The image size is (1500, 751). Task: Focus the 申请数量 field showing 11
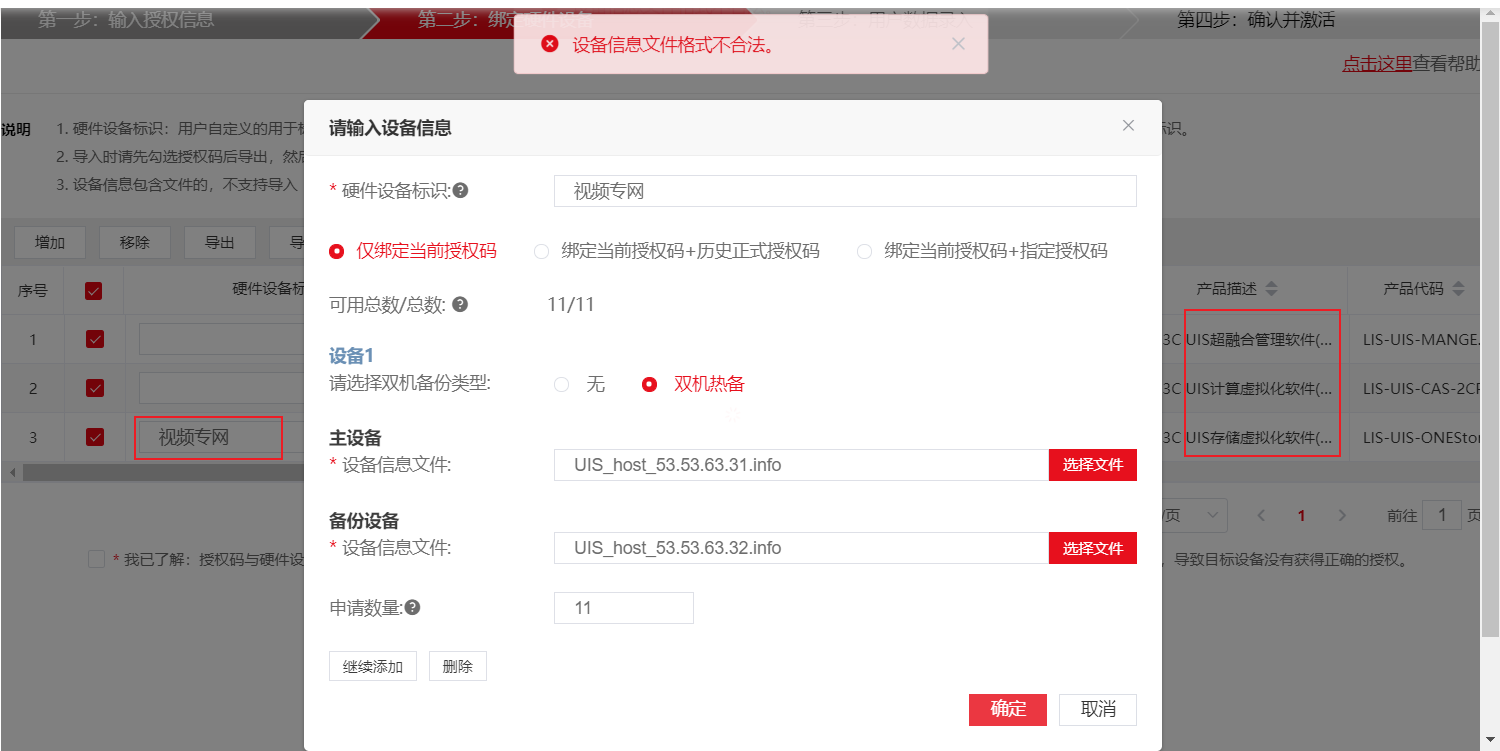point(624,608)
